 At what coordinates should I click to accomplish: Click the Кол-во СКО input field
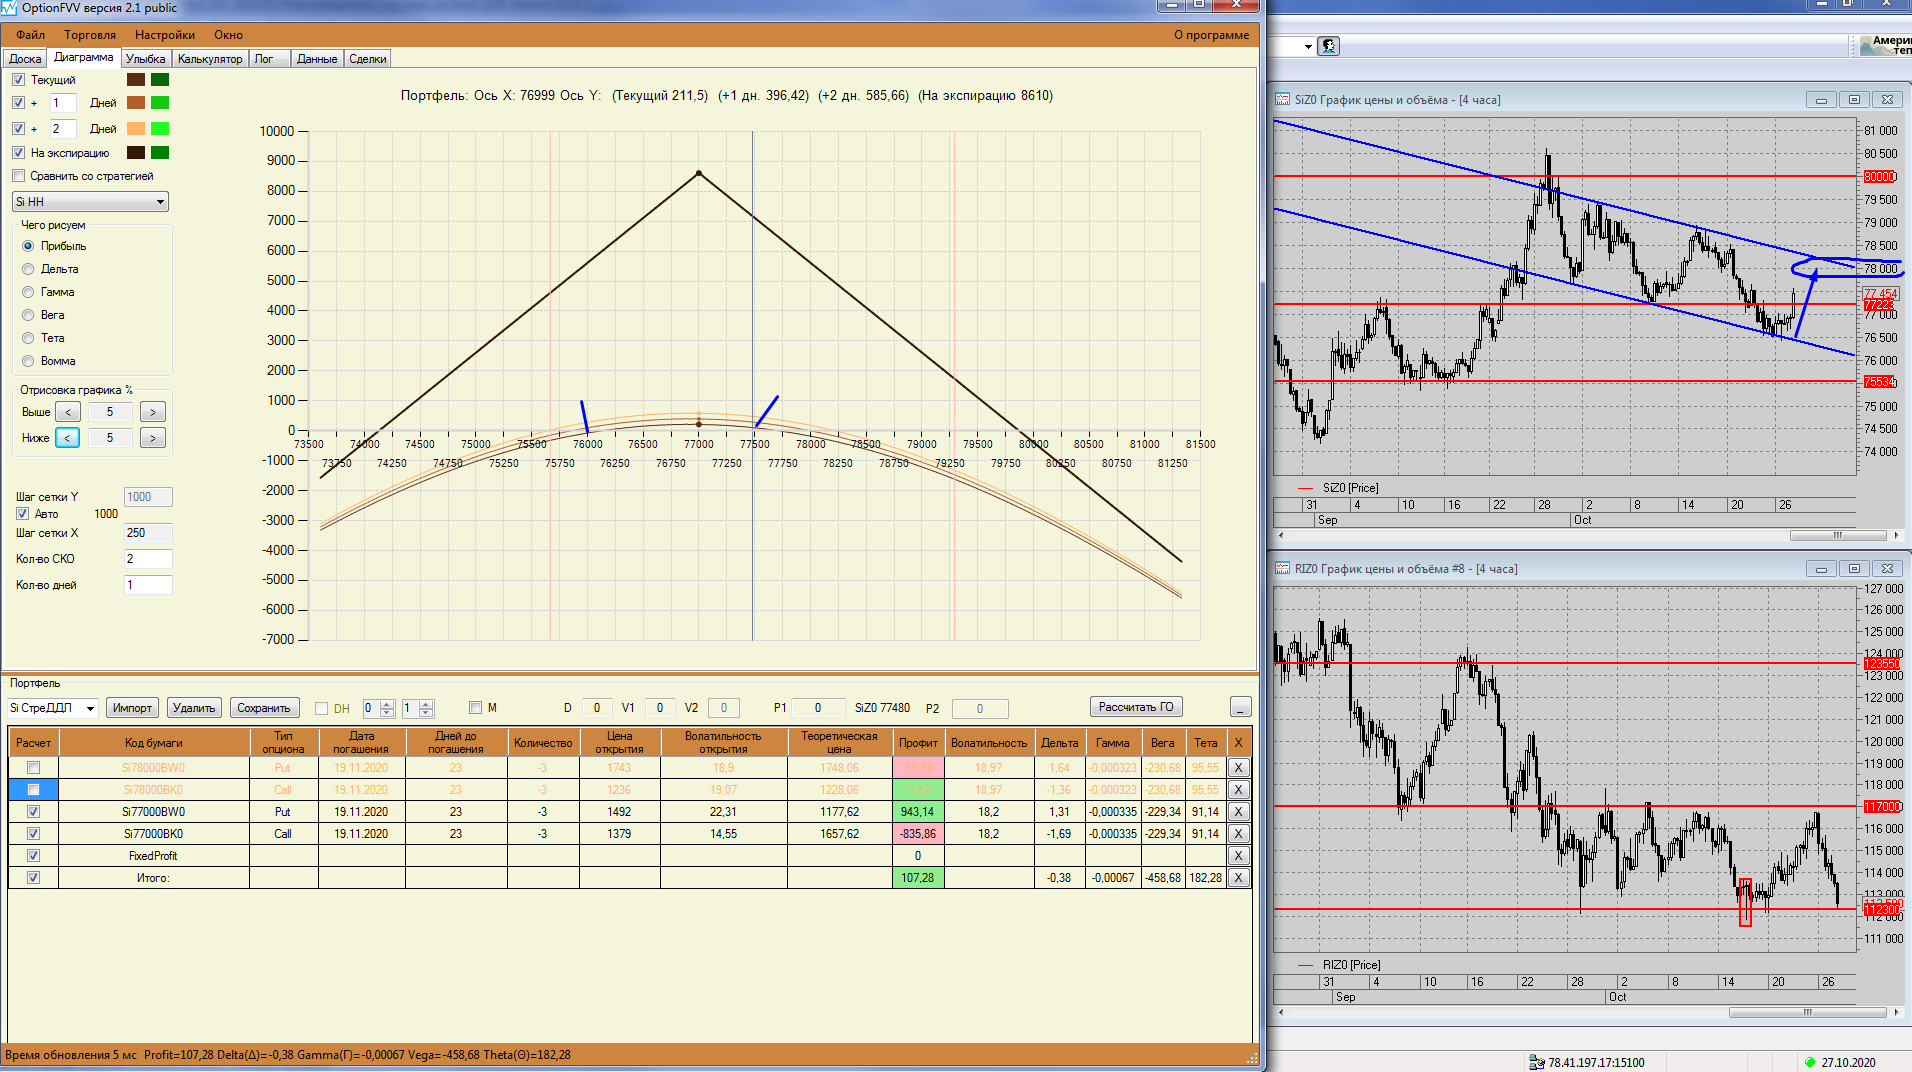(x=148, y=559)
